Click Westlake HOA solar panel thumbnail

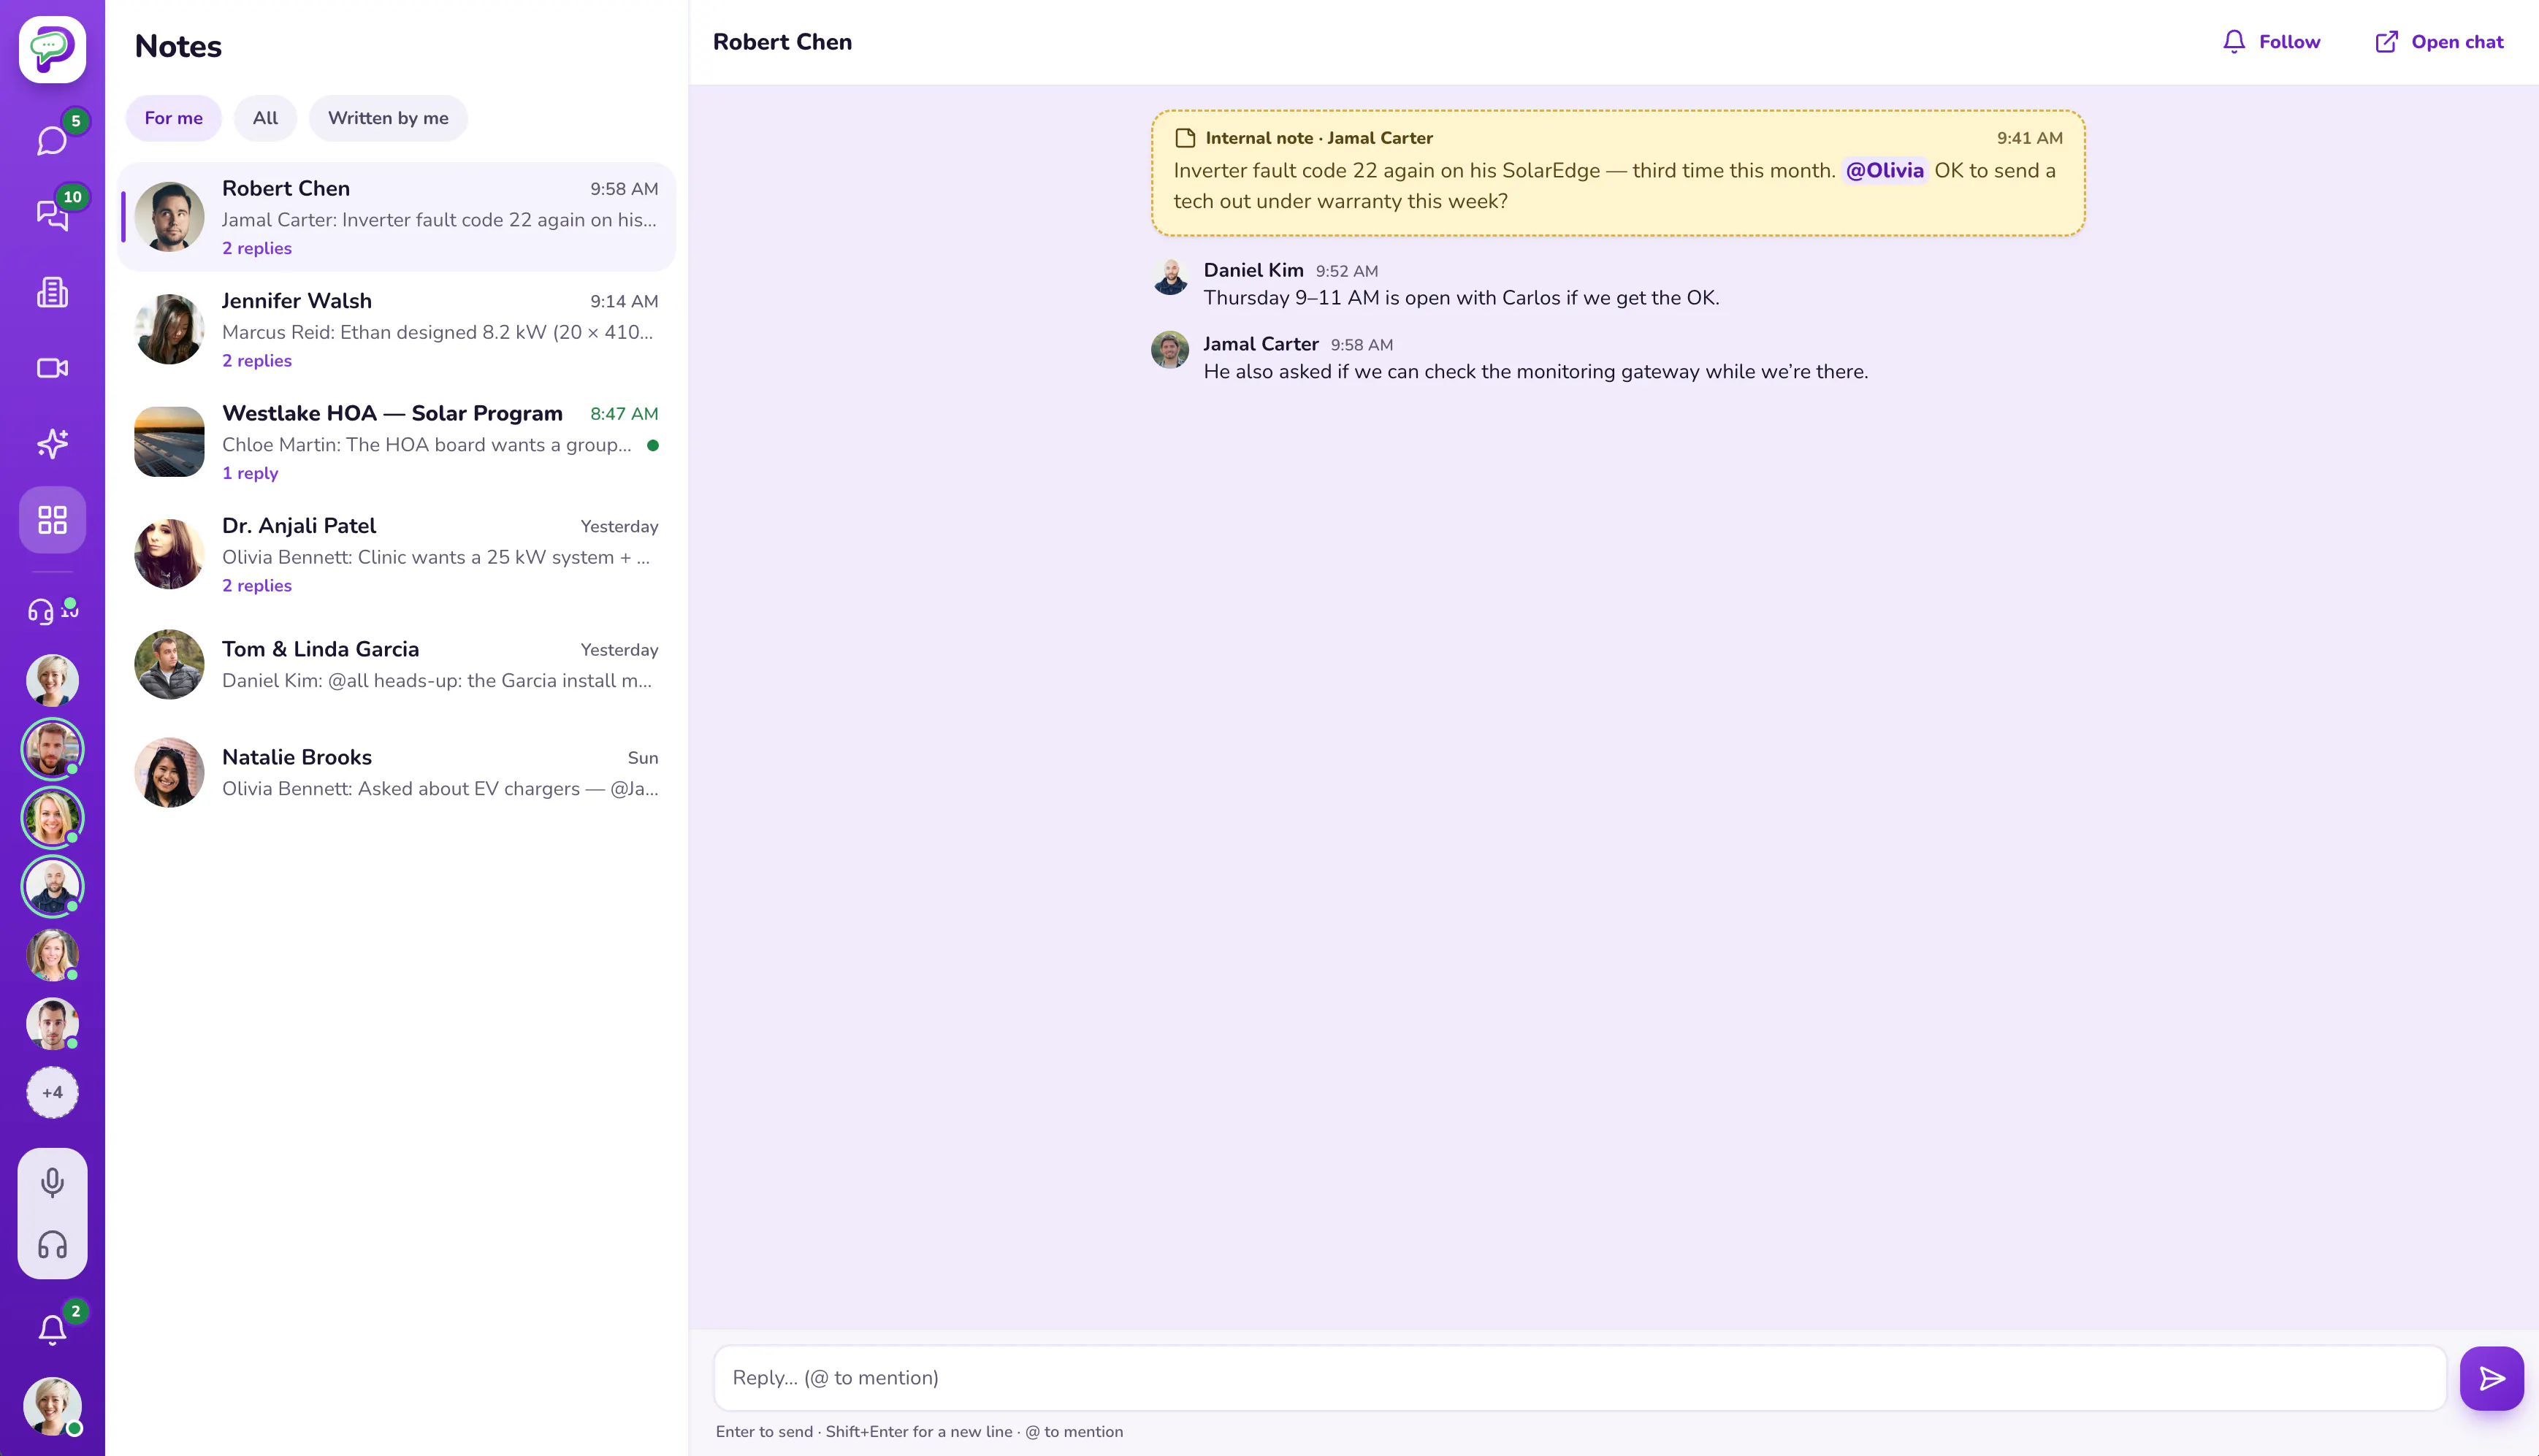tap(169, 441)
